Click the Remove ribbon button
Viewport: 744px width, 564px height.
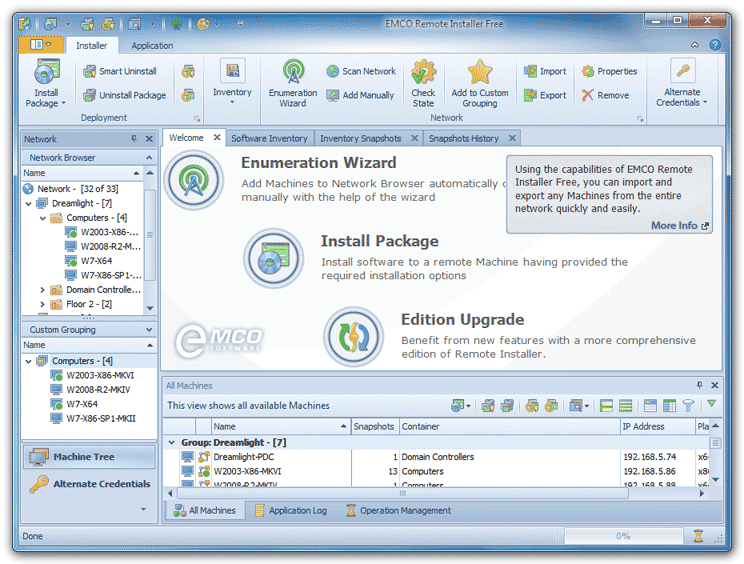point(605,95)
